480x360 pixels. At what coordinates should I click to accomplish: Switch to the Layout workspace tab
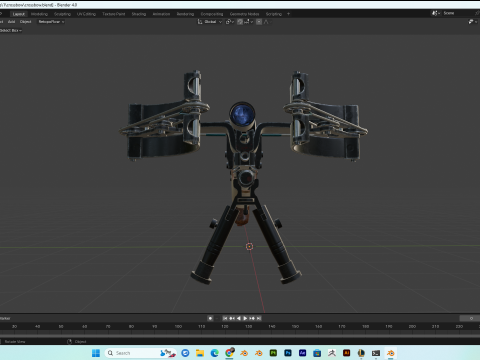click(x=19, y=14)
